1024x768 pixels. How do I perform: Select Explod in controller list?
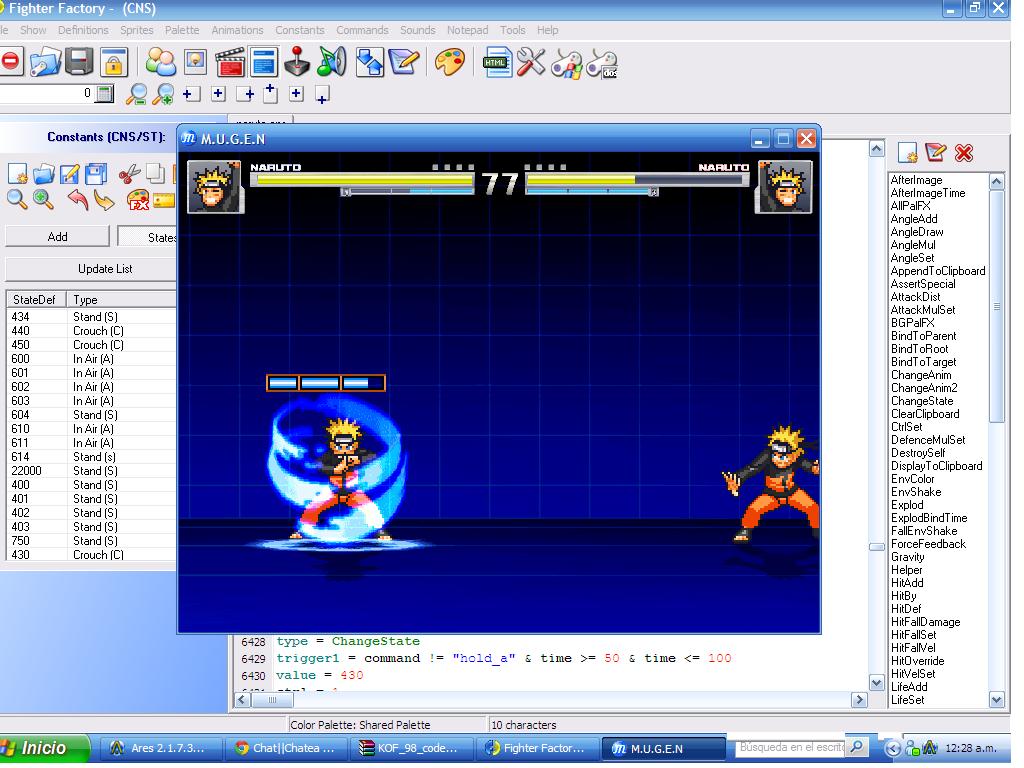[x=907, y=505]
